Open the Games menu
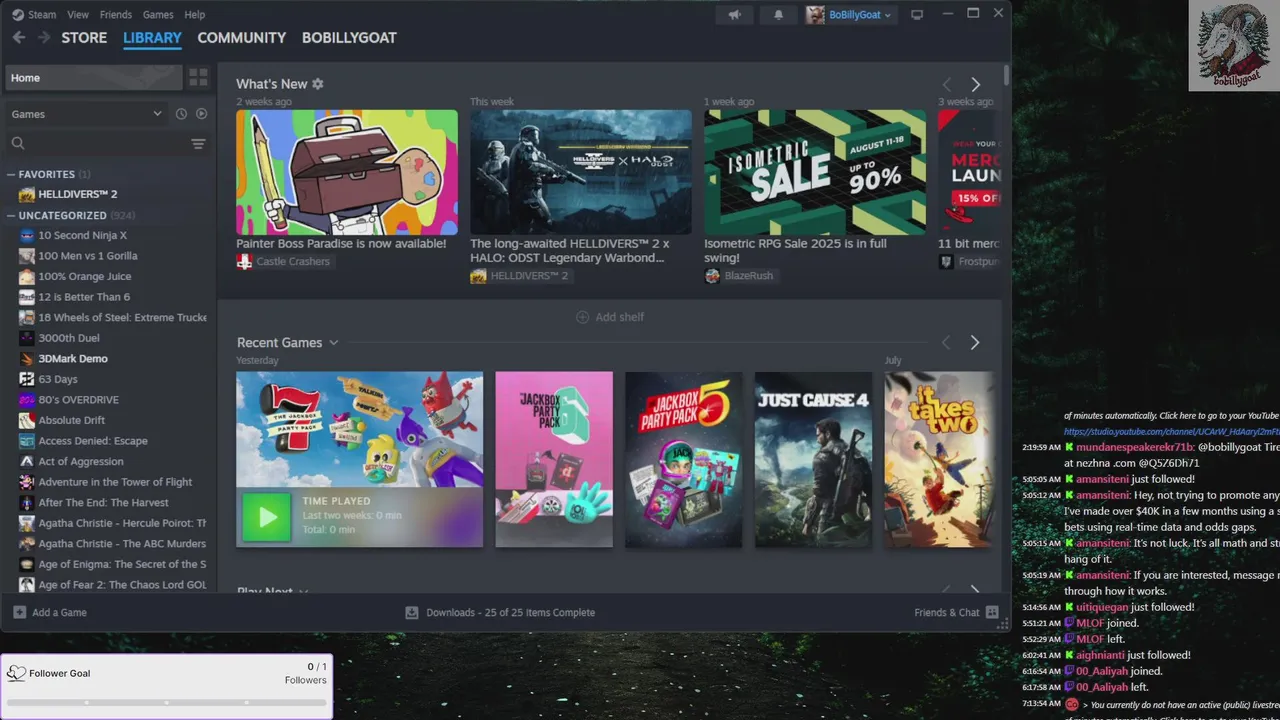The image size is (1280, 720). point(158,15)
